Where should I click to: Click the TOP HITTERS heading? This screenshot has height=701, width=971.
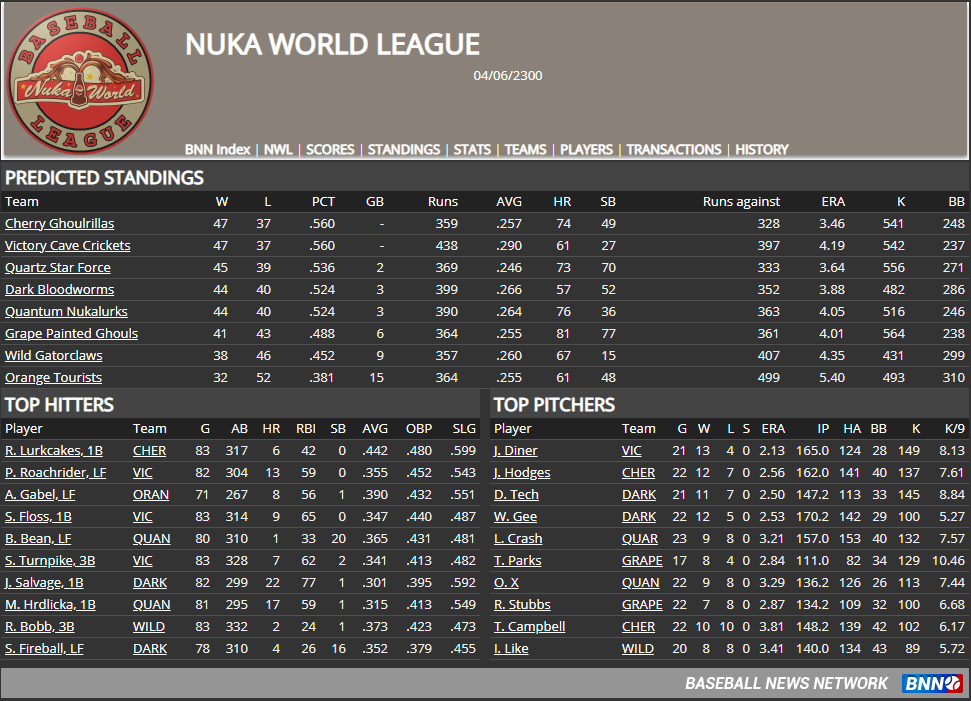[59, 405]
